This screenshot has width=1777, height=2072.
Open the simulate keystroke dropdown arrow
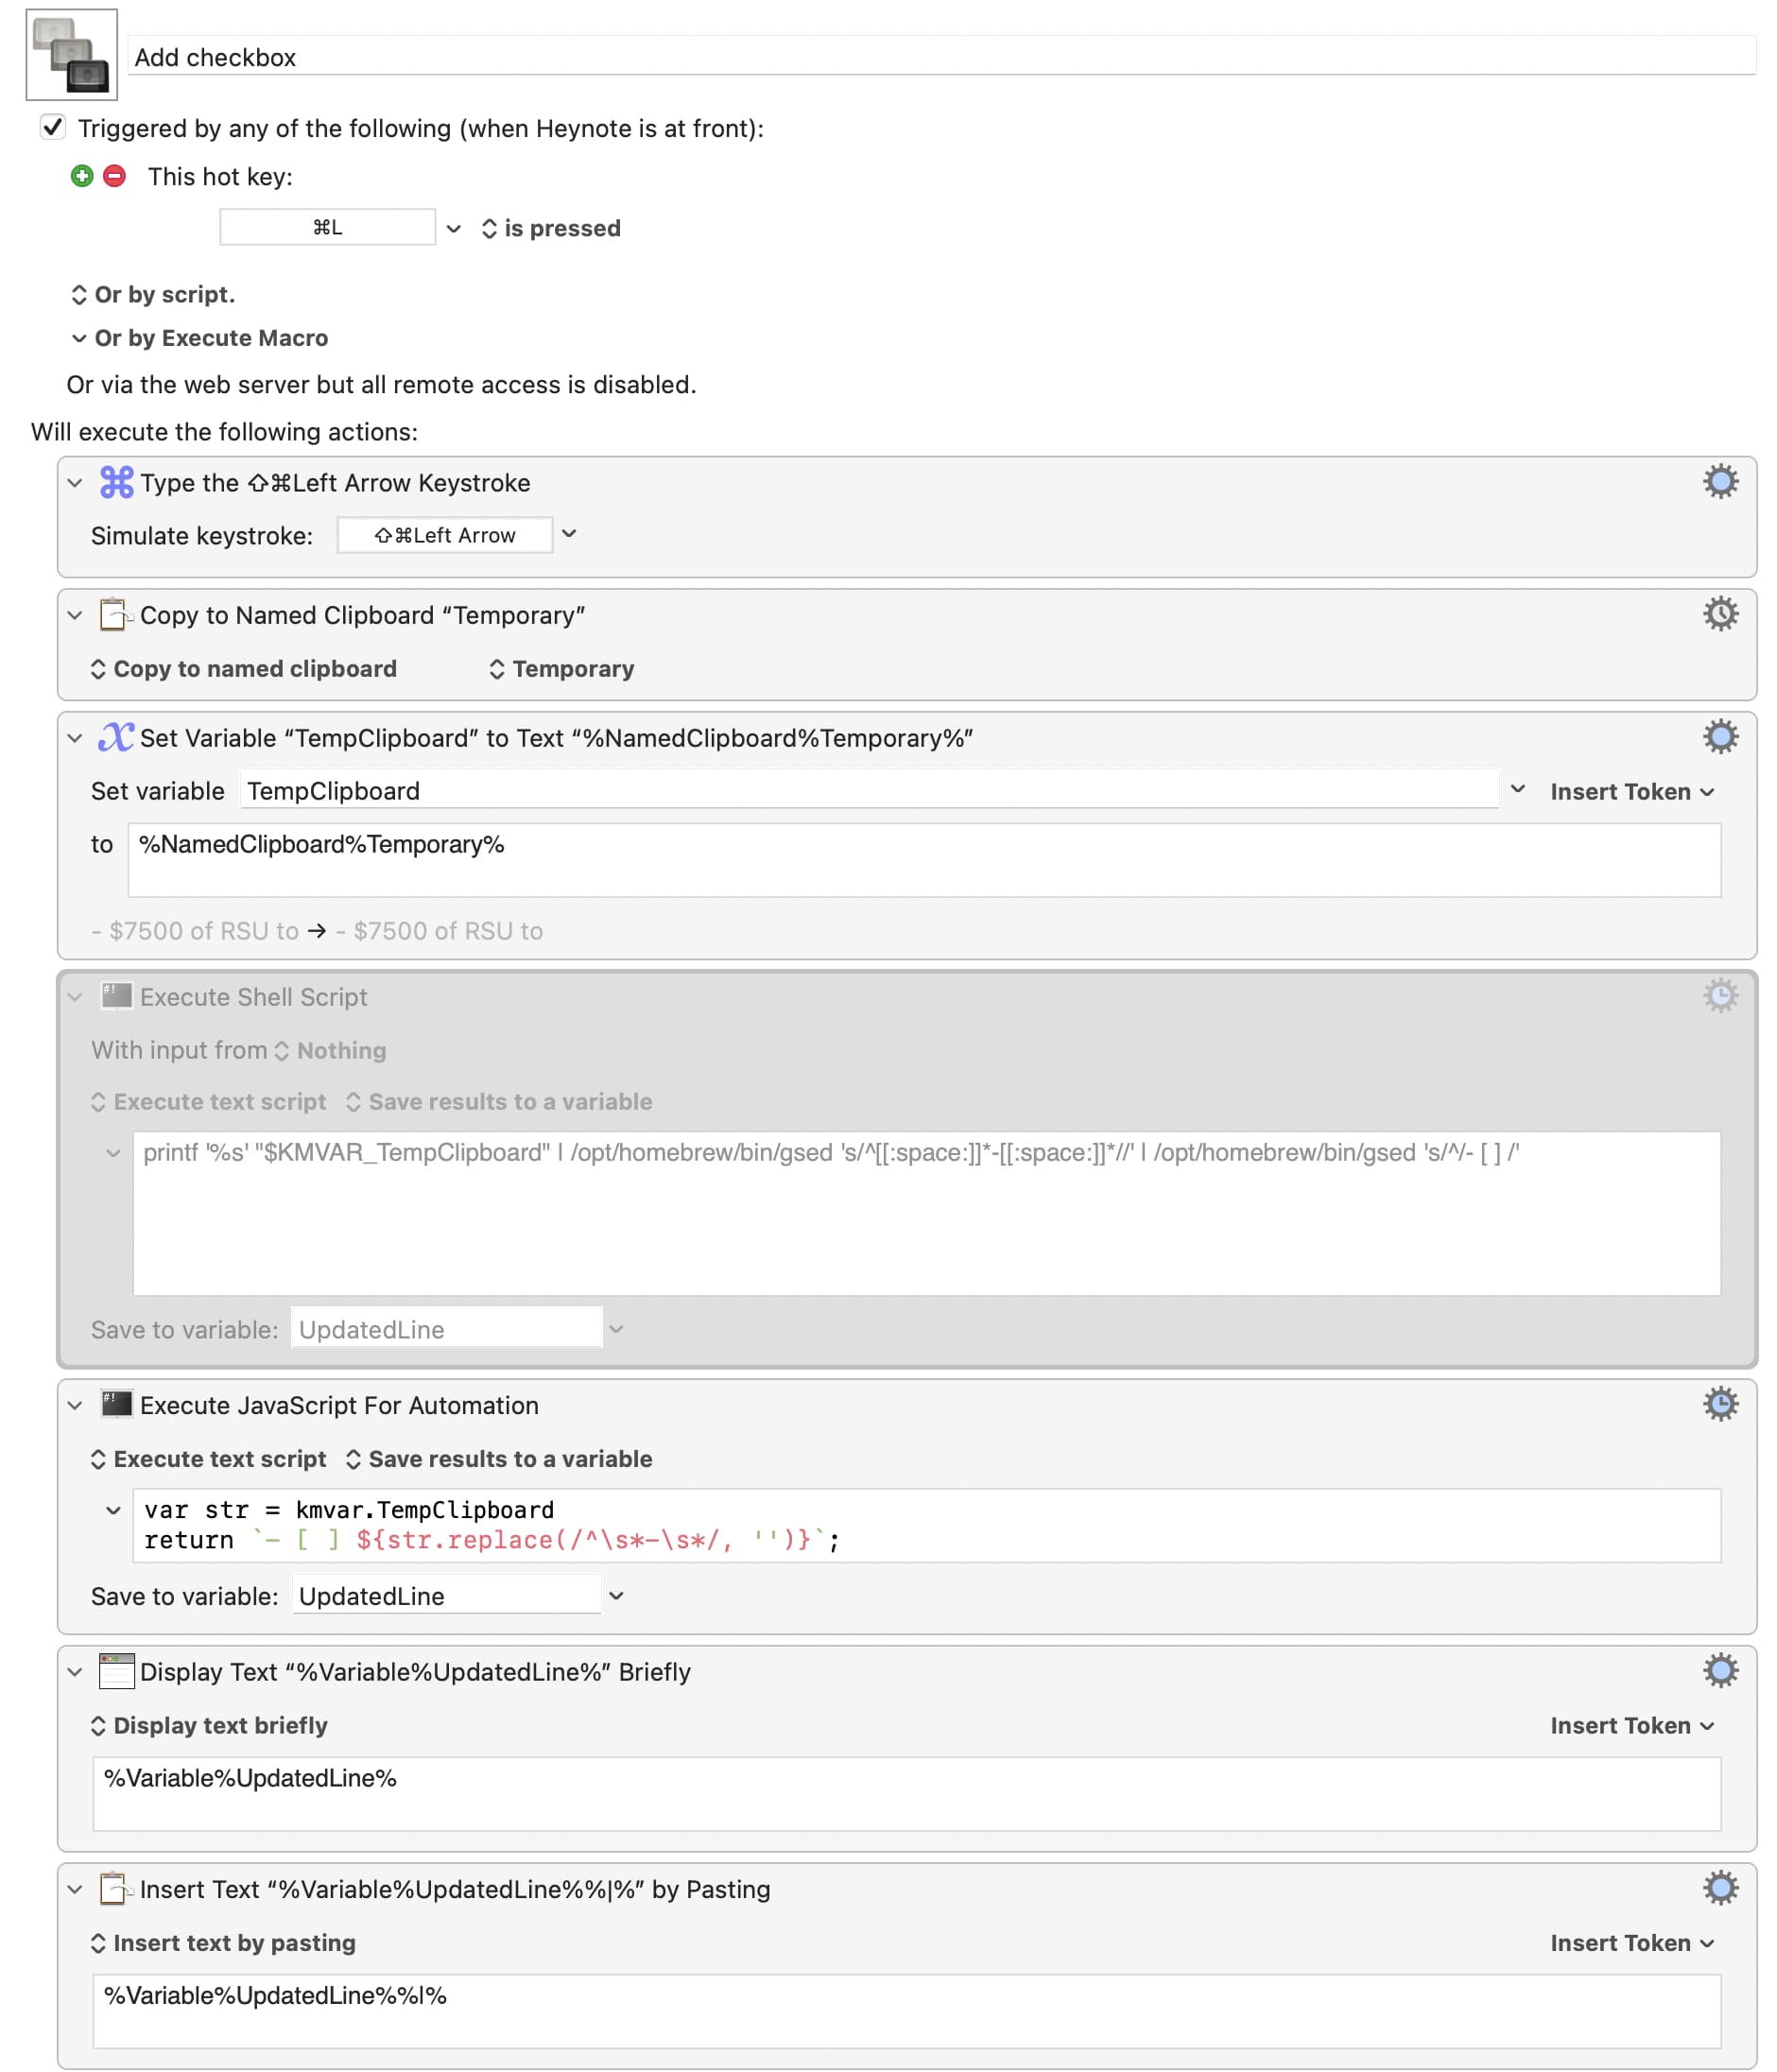569,534
